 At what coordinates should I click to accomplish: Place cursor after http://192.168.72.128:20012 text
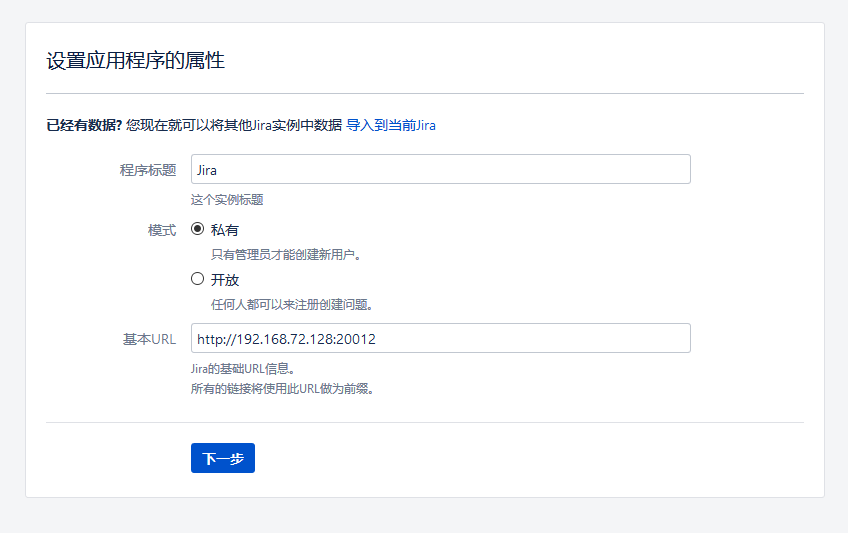tap(377, 339)
